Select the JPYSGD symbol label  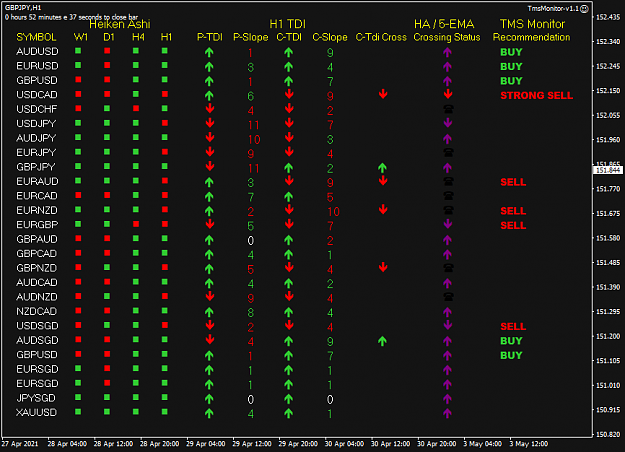(x=36, y=398)
